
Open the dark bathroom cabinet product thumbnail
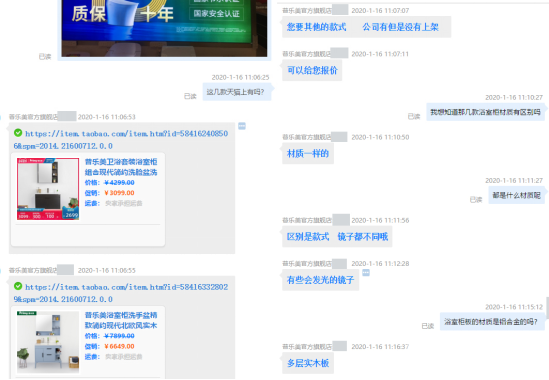click(x=48, y=189)
